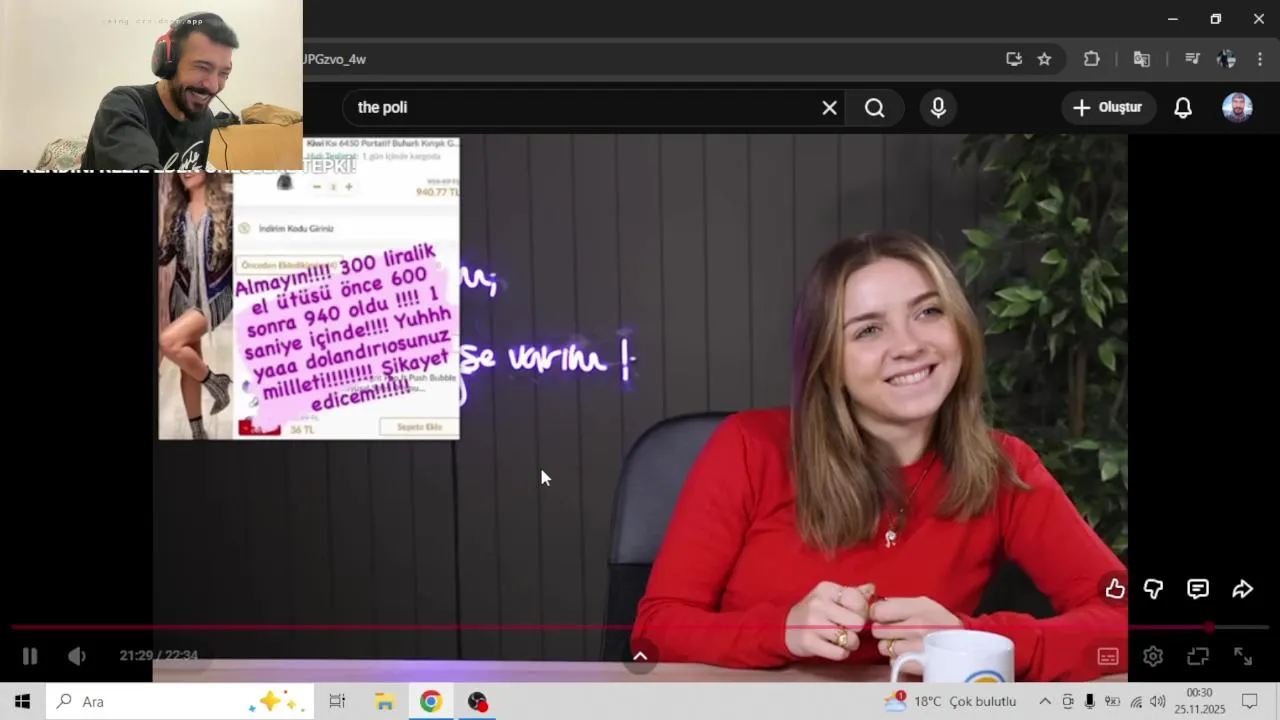Image resolution: width=1280 pixels, height=720 pixels.
Task: Click the taskbar Ara search box
Action: pos(180,701)
